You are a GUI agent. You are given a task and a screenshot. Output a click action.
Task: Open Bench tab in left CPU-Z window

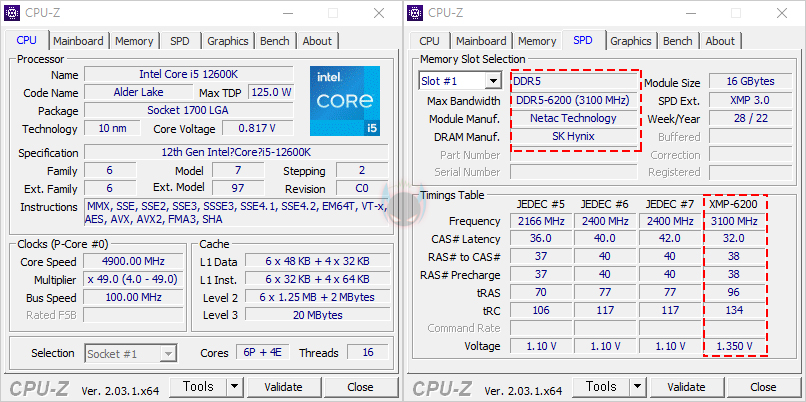pos(274,41)
